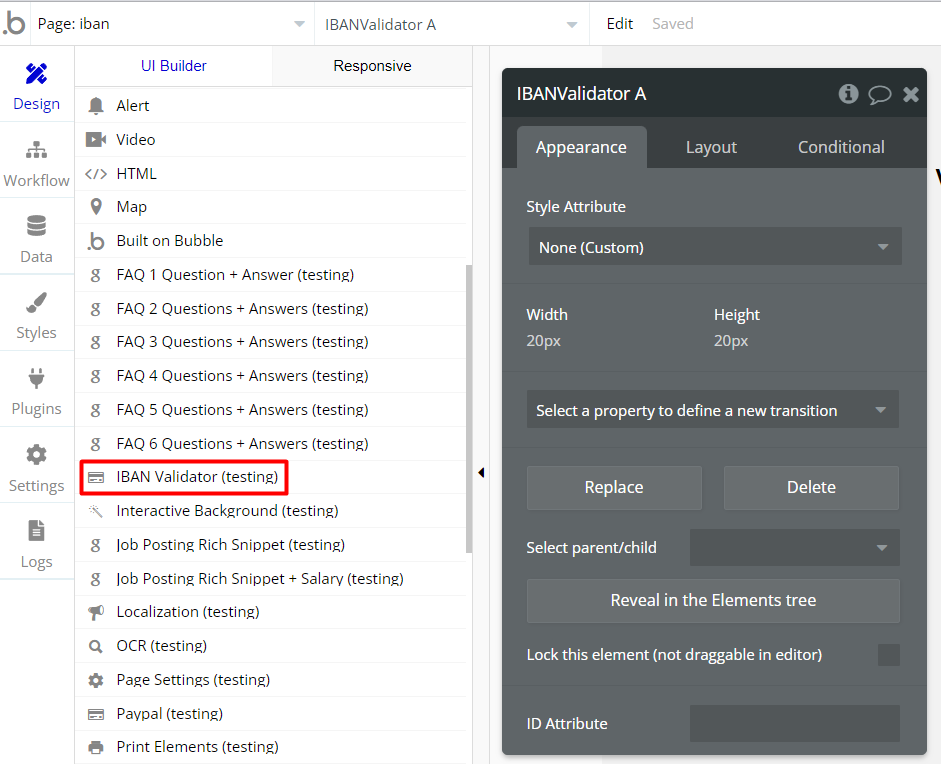The height and width of the screenshot is (764, 941).
Task: Switch to the Layout tab
Action: pyautogui.click(x=711, y=147)
